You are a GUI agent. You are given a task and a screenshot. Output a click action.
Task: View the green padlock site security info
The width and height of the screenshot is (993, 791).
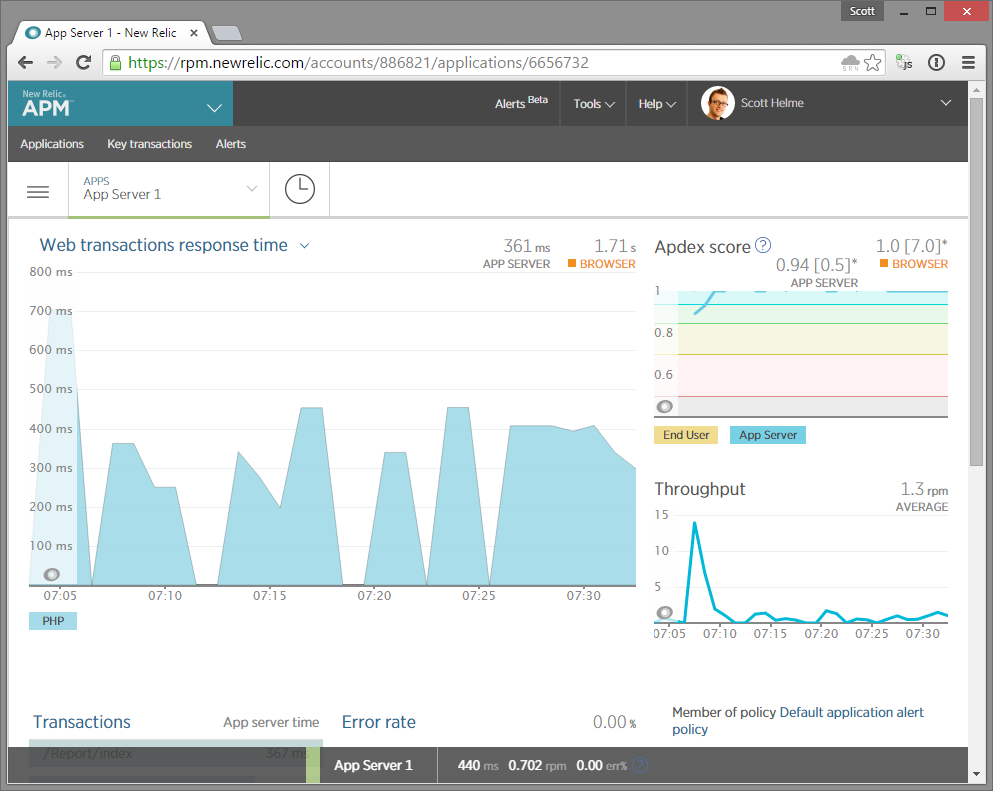115,62
